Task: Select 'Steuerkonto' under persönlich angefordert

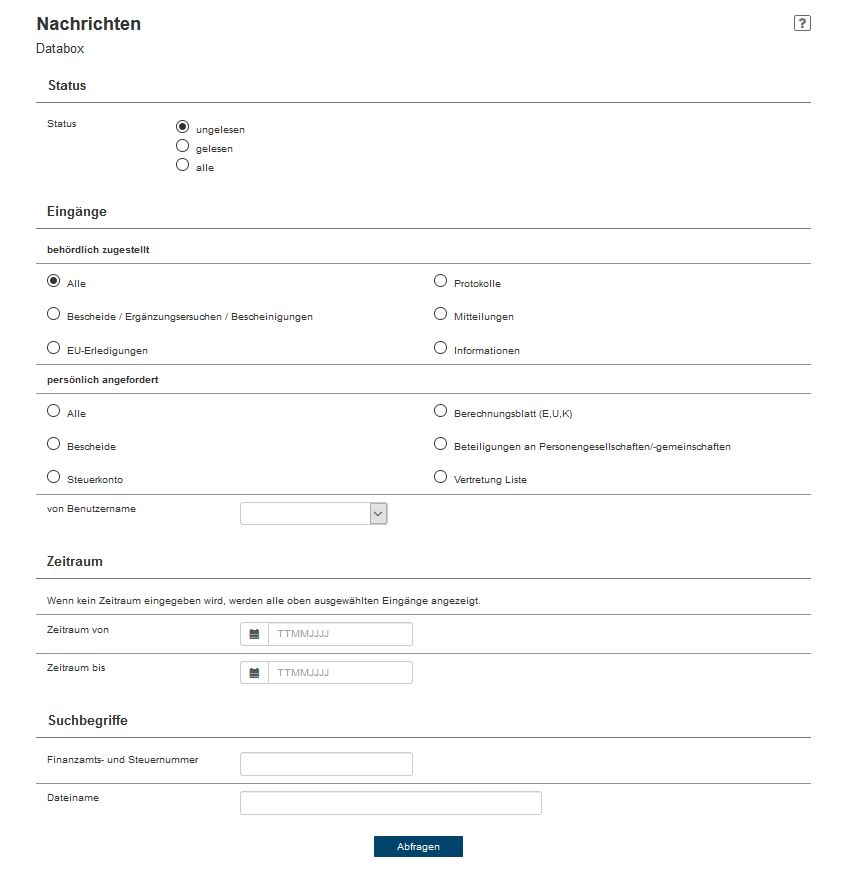Action: pos(54,477)
